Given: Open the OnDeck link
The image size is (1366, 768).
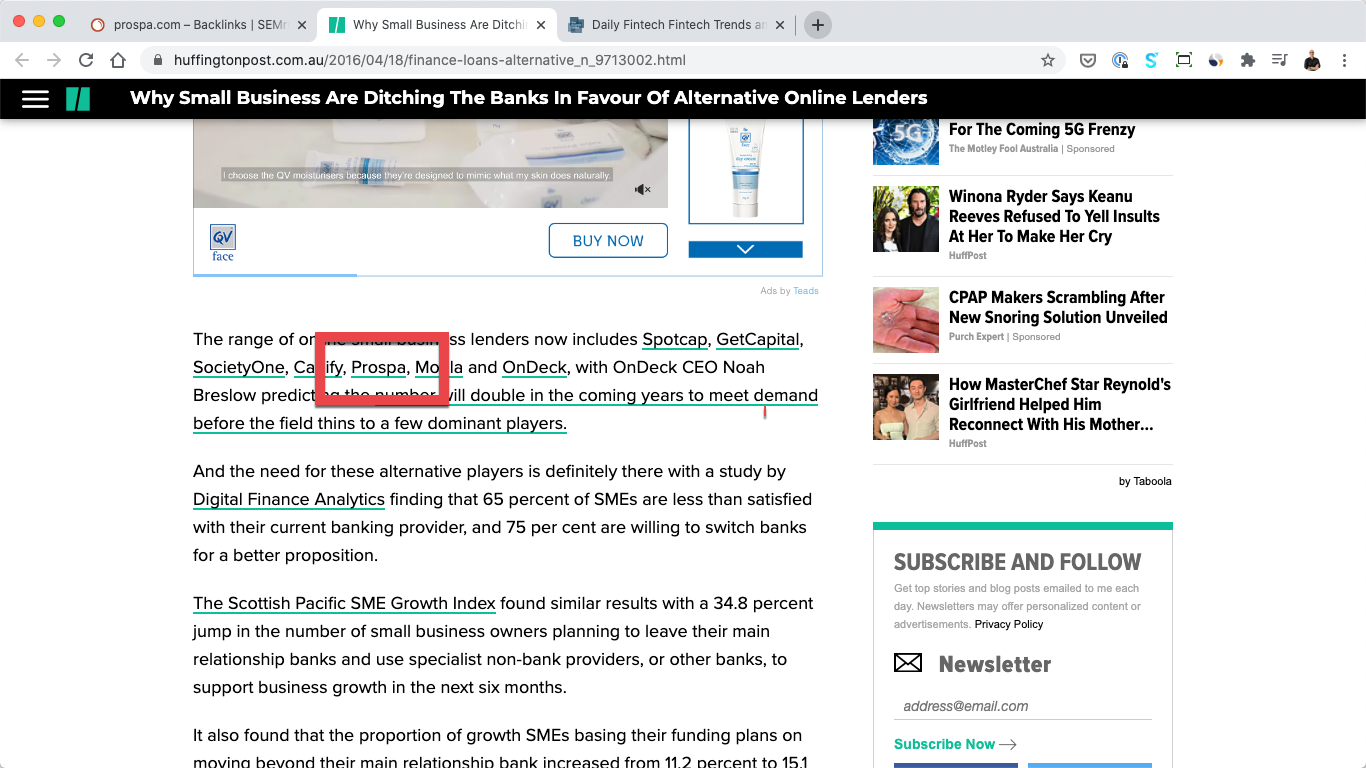Looking at the screenshot, I should 535,367.
